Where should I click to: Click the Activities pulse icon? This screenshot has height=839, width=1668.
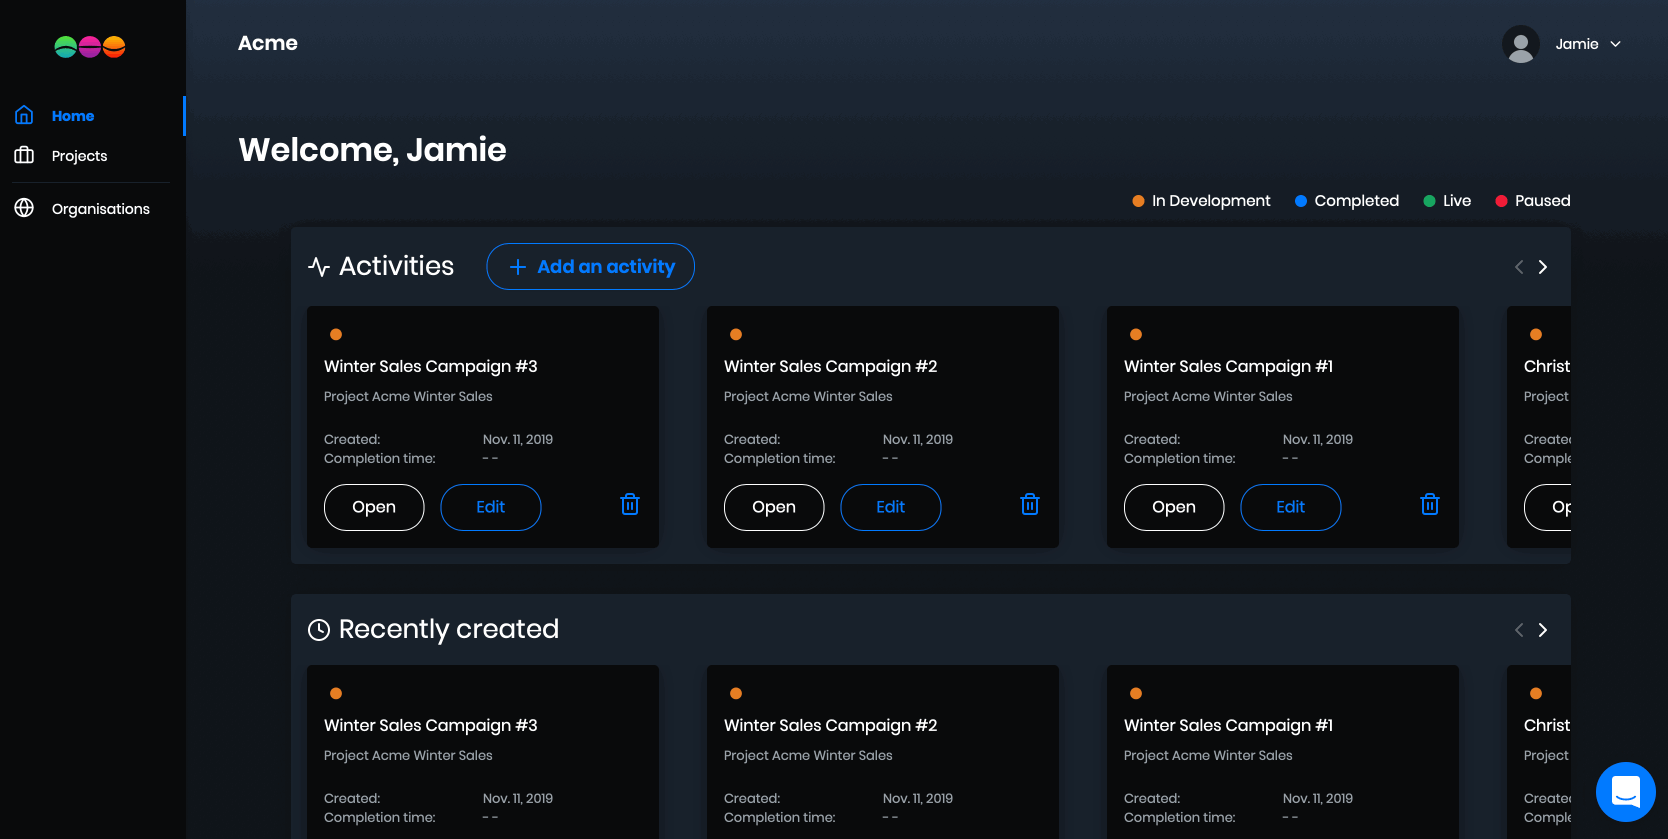(319, 267)
